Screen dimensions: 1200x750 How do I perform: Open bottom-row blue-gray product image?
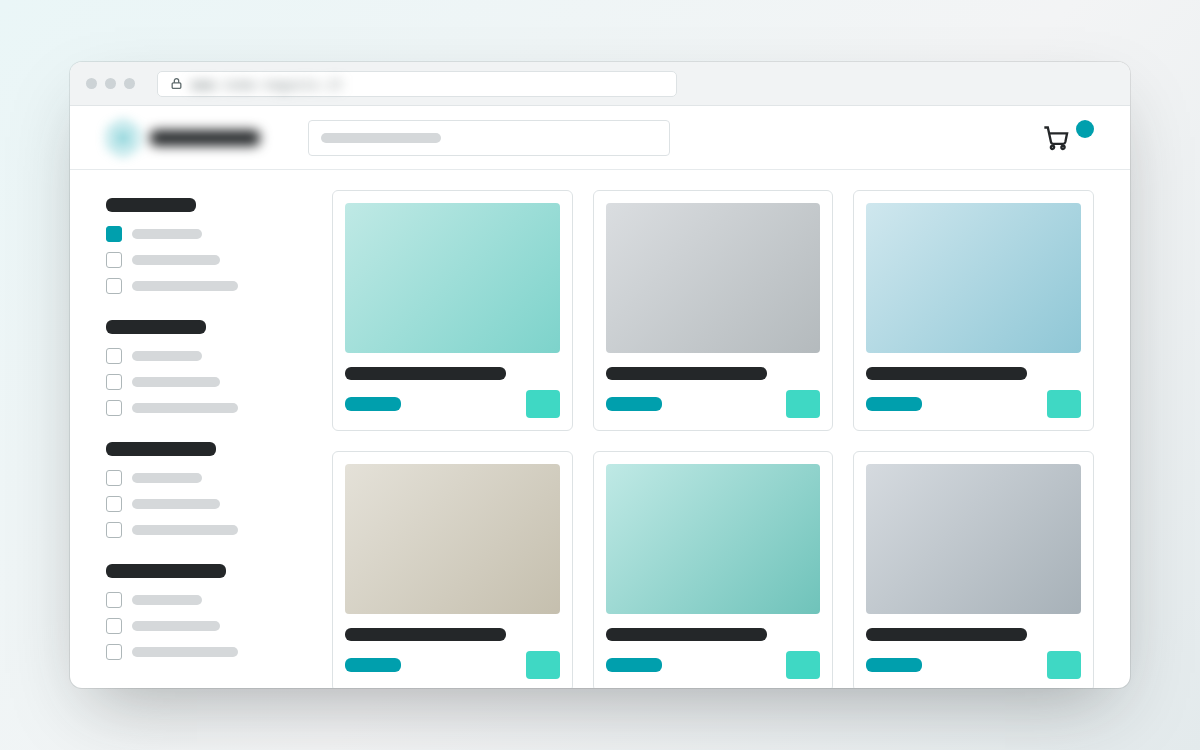tap(973, 539)
